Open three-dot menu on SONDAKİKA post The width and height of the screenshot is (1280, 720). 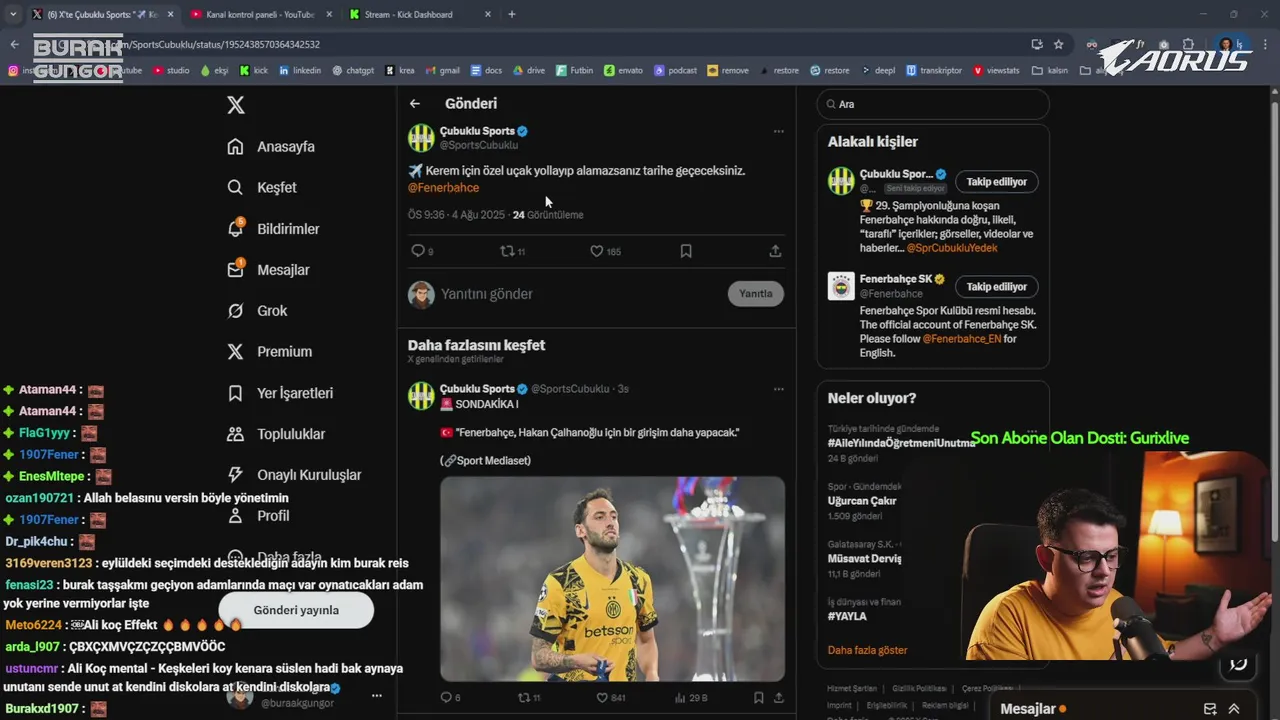tap(778, 389)
